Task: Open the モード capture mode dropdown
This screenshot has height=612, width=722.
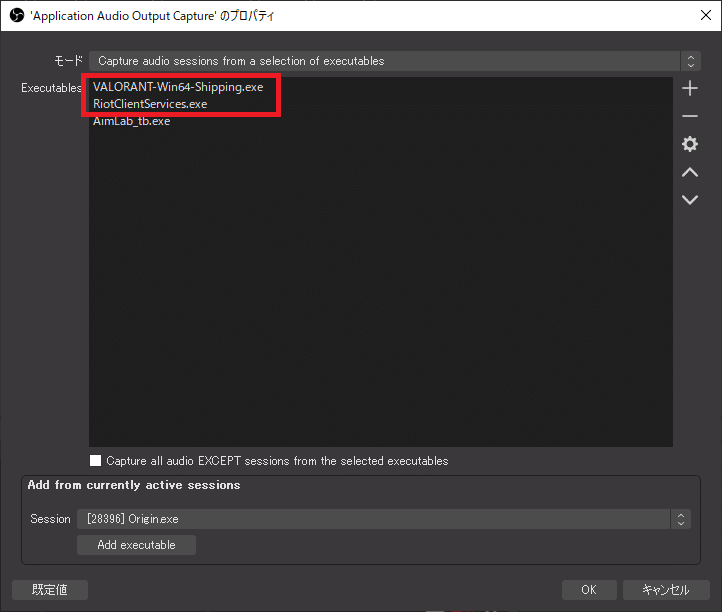Action: (395, 61)
